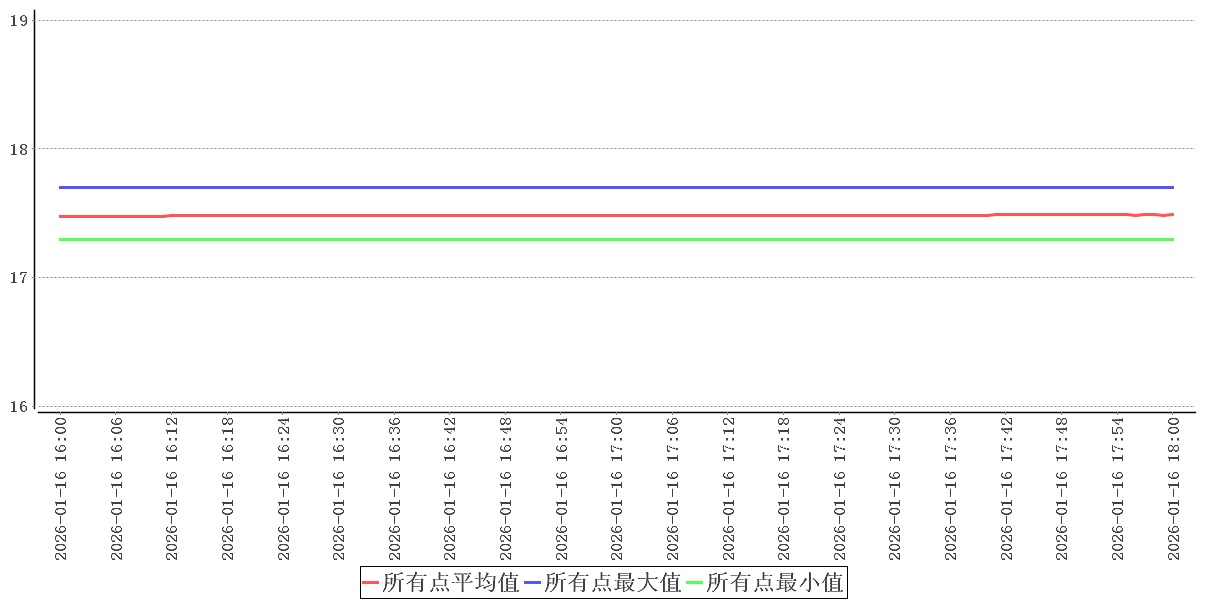
Task: Toggle the 所有点最大值 legend entry
Action: (x=613, y=582)
